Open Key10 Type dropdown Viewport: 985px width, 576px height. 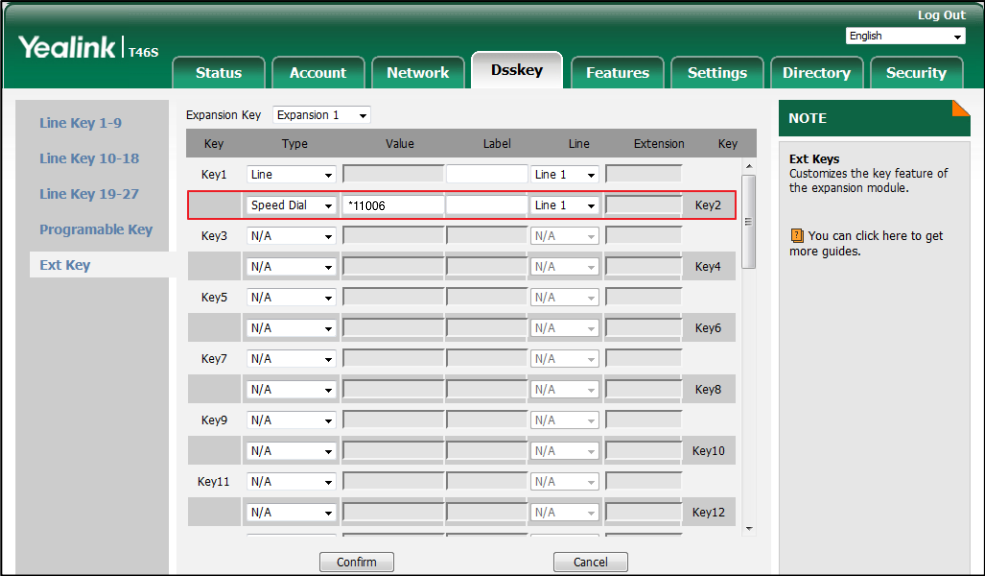[291, 451]
